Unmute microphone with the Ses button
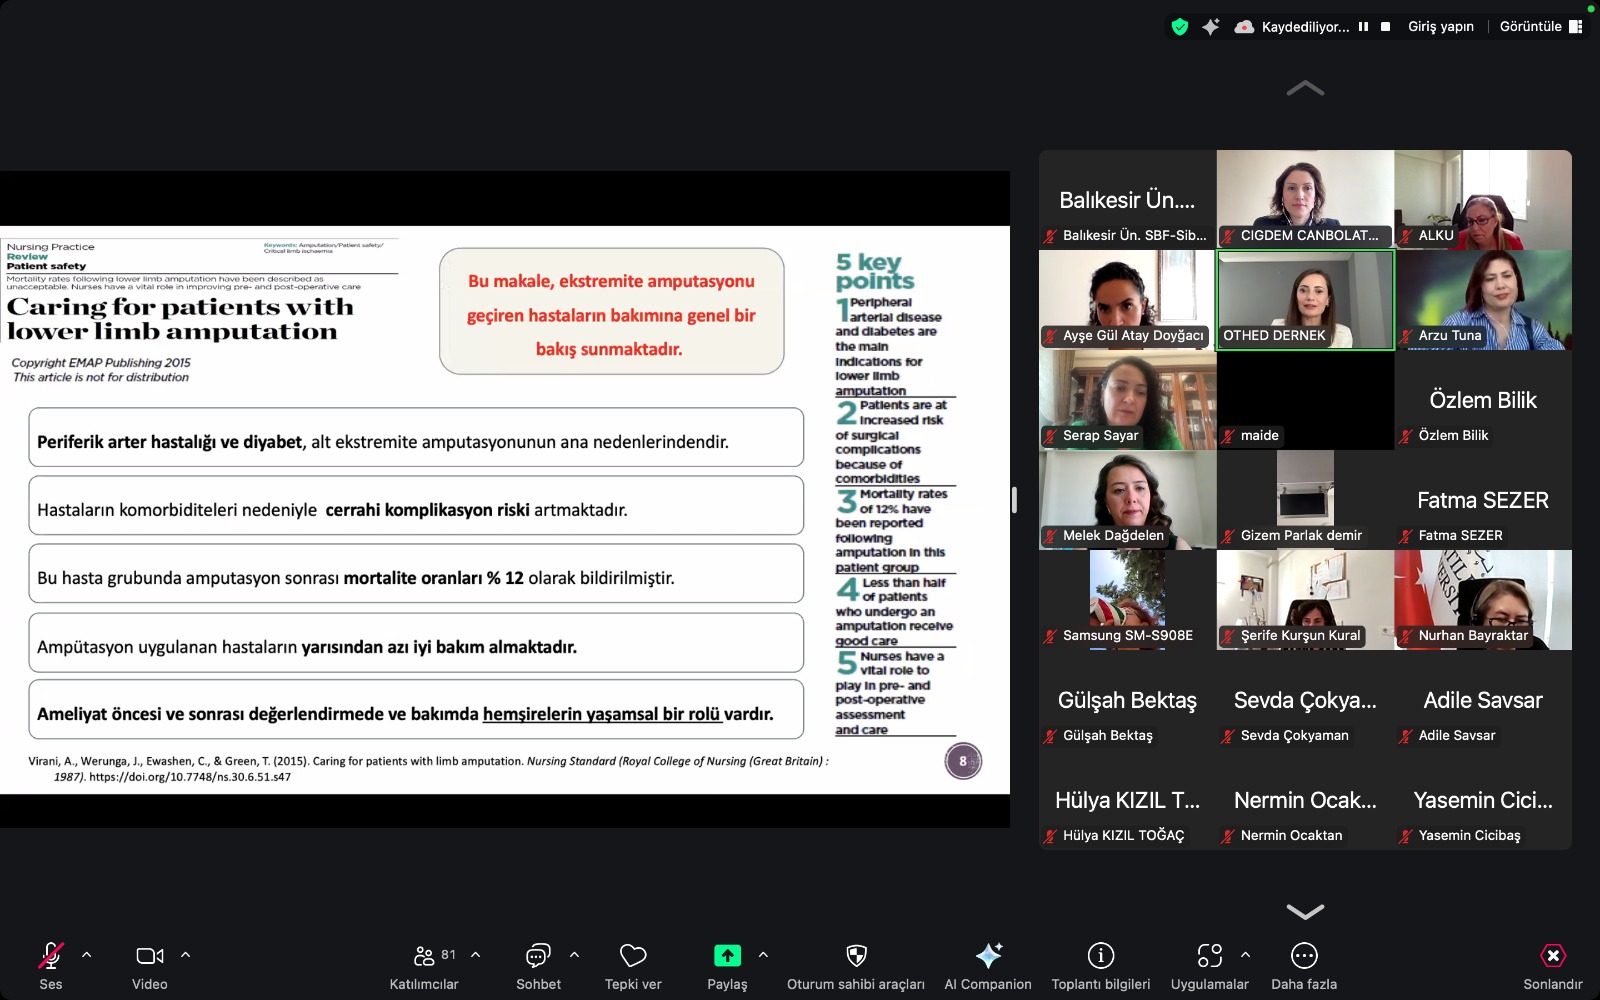 [50, 966]
